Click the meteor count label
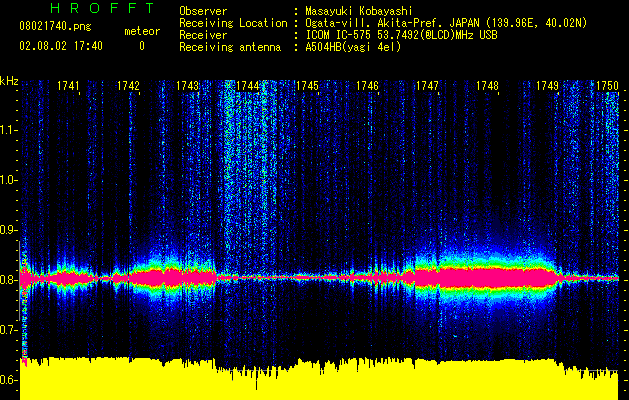 142,31
